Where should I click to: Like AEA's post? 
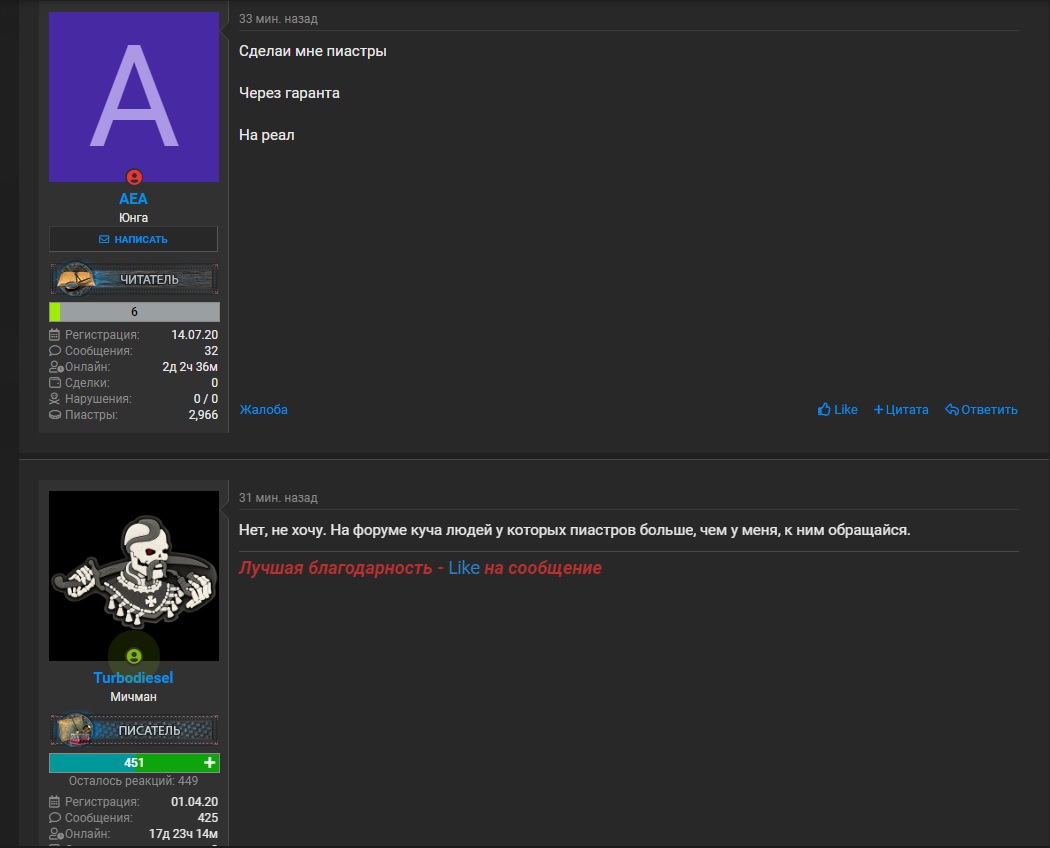[x=838, y=409]
